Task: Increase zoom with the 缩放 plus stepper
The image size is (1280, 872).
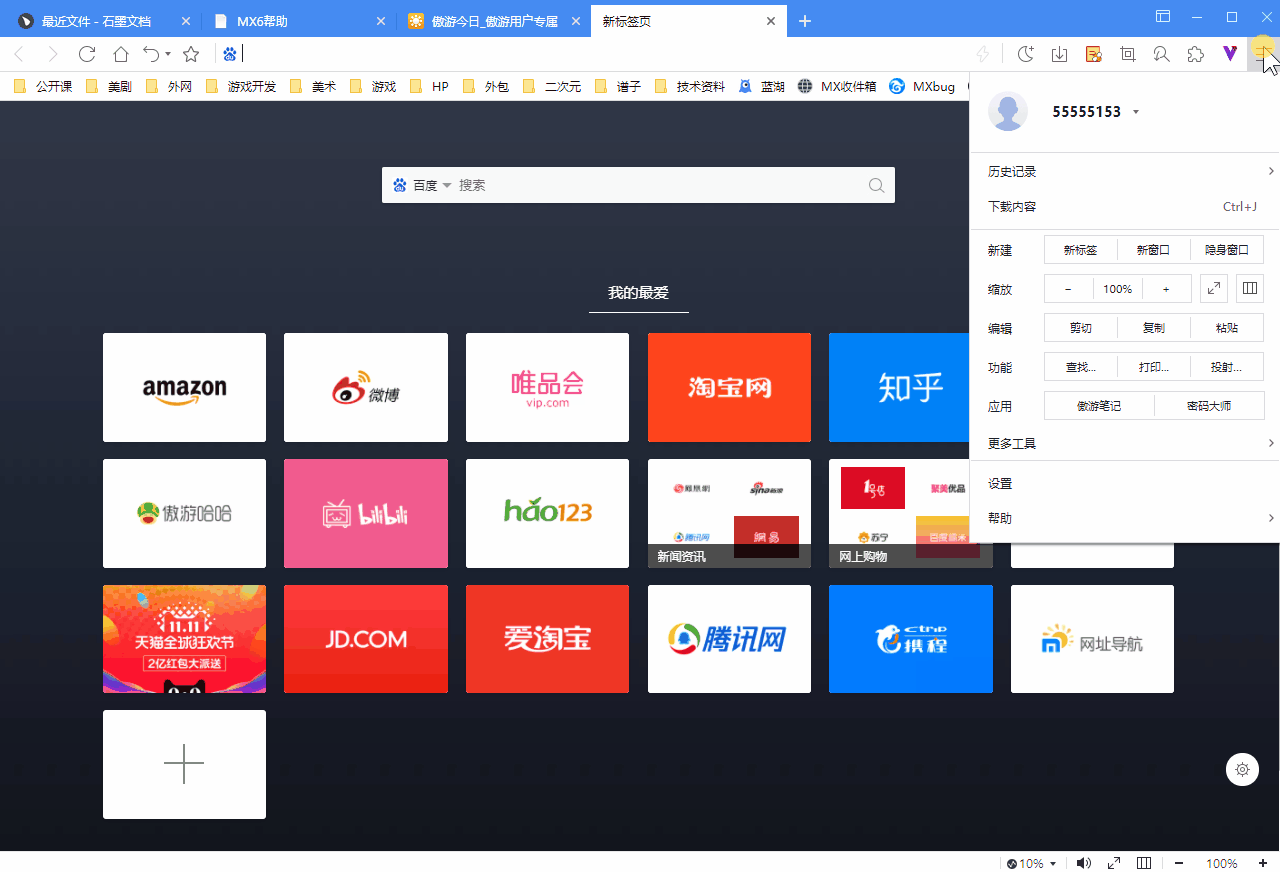Action: pyautogui.click(x=1166, y=288)
